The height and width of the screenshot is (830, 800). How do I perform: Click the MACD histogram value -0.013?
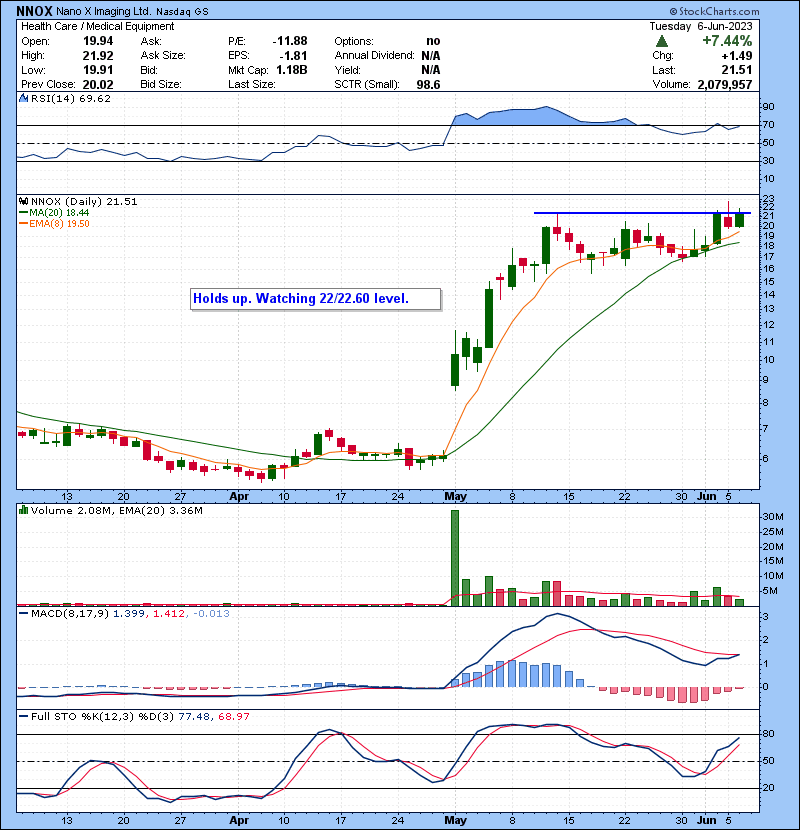212,614
